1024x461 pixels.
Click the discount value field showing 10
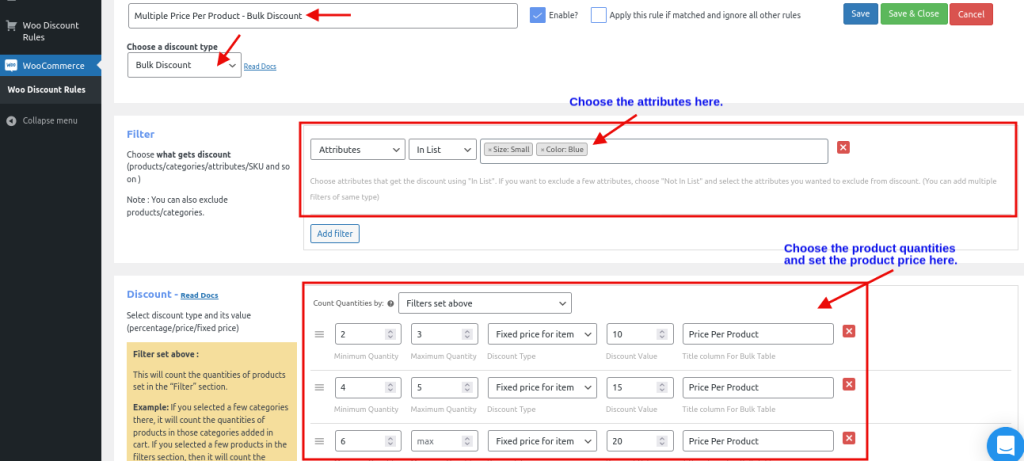[639, 334]
